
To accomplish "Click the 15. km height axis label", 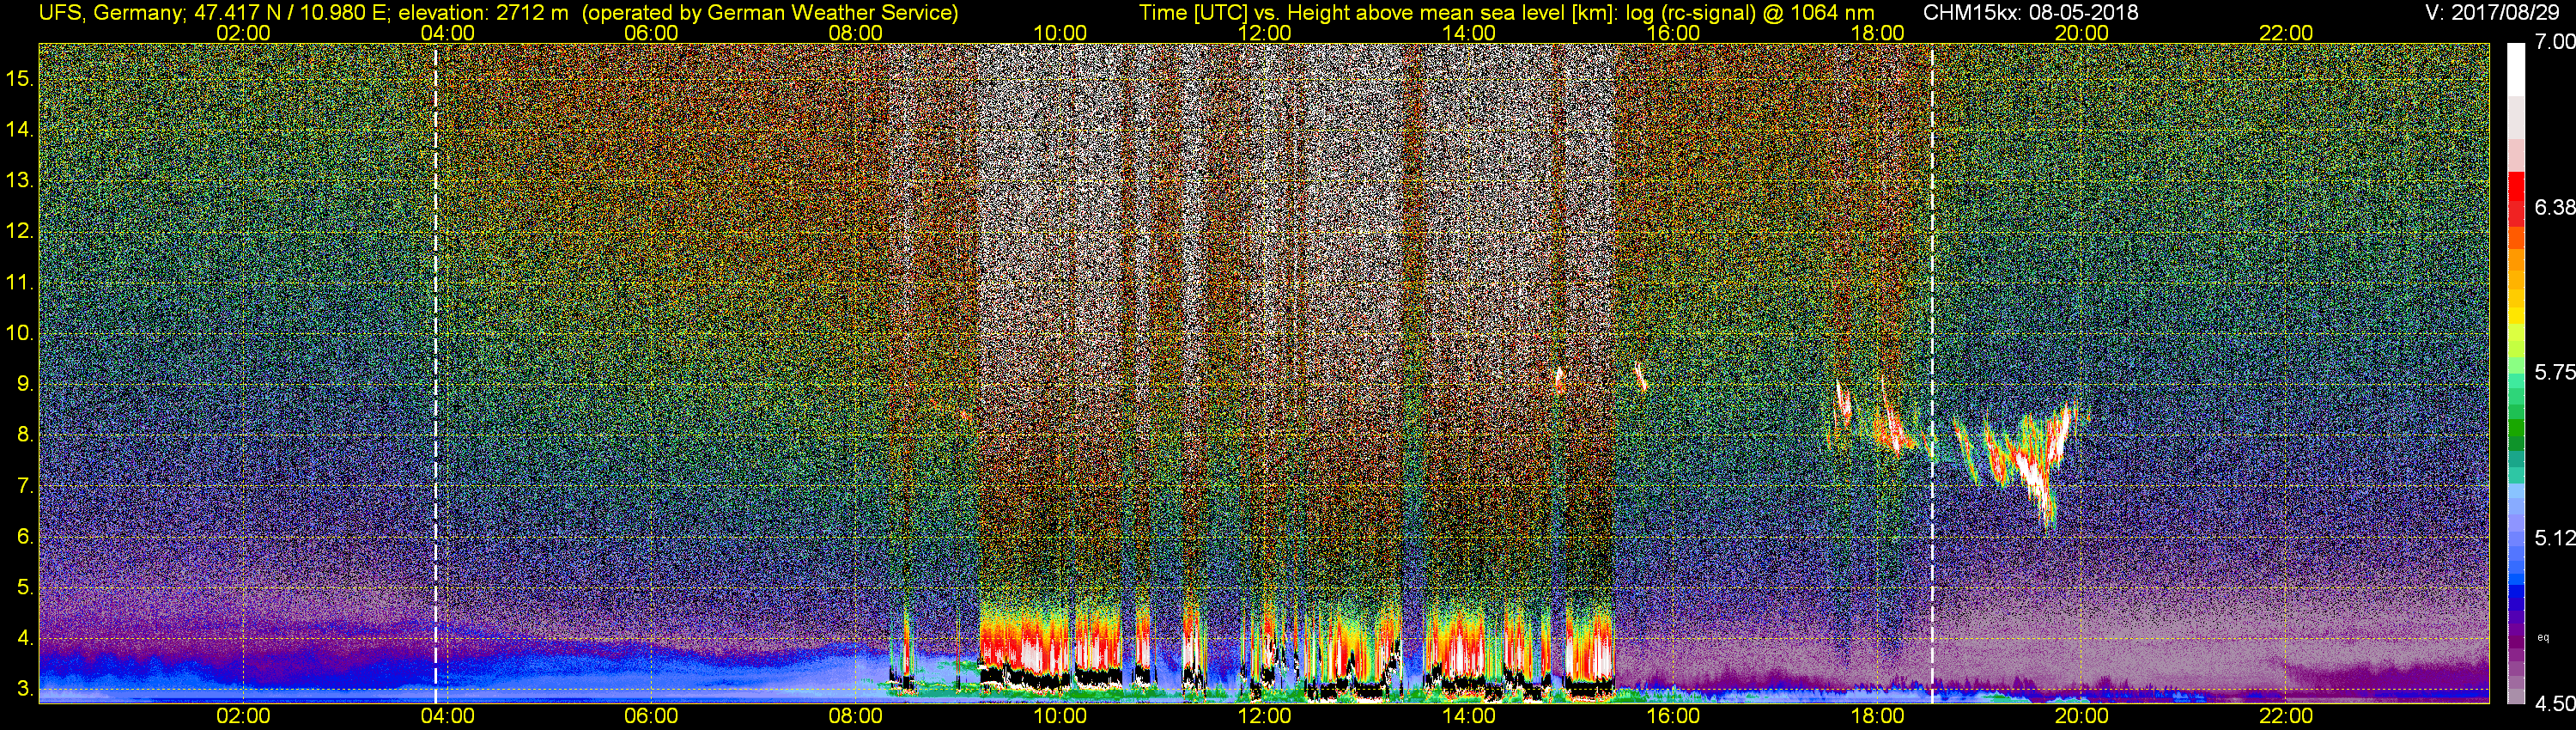I will pyautogui.click(x=20, y=78).
